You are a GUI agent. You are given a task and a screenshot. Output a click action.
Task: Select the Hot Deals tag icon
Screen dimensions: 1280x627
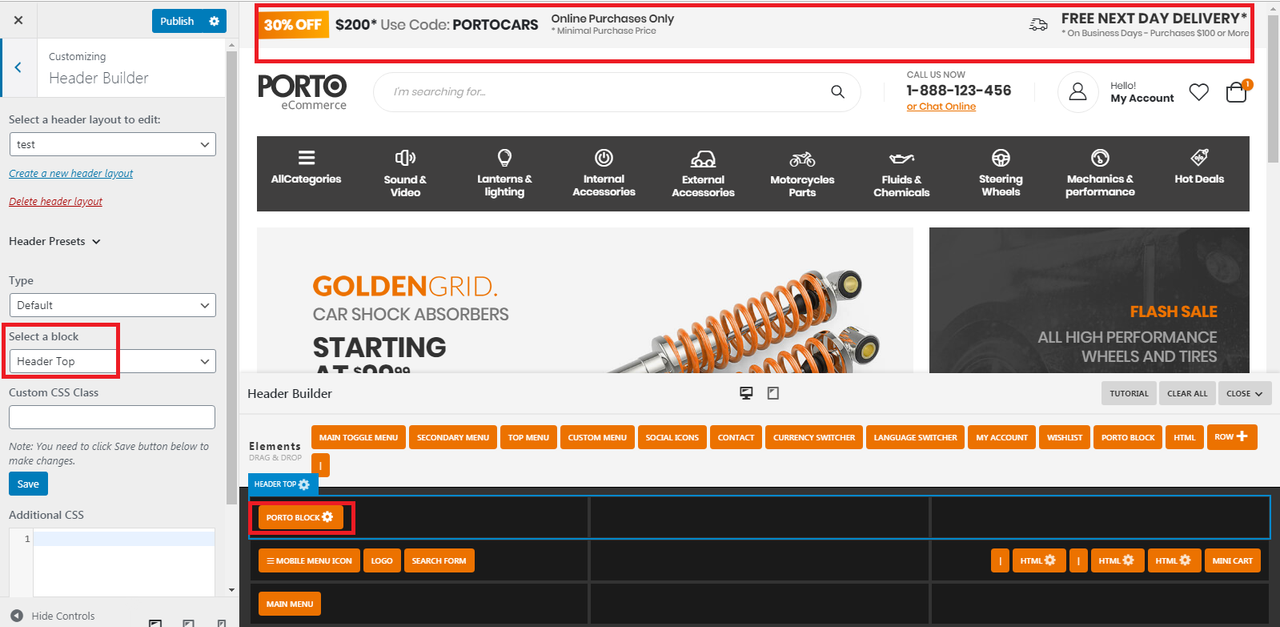[1199, 158]
